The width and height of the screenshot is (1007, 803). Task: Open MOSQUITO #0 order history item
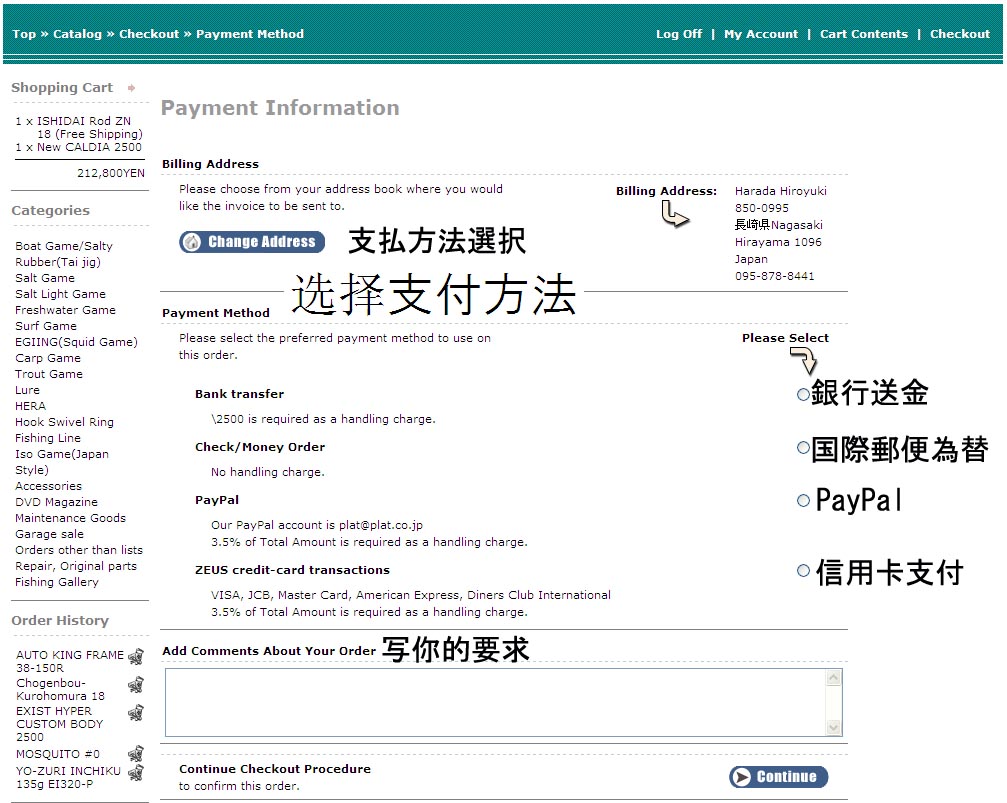tap(58, 754)
